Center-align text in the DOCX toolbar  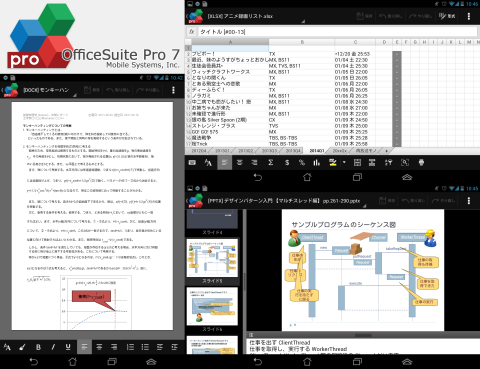[99, 347]
